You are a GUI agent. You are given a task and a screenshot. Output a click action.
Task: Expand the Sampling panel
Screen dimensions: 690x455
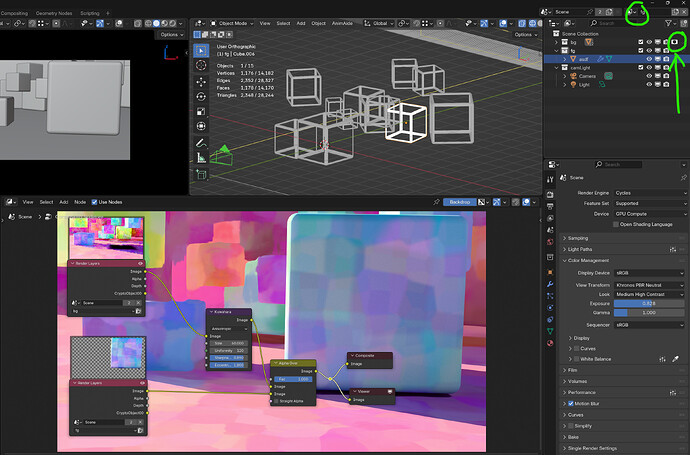coord(577,238)
